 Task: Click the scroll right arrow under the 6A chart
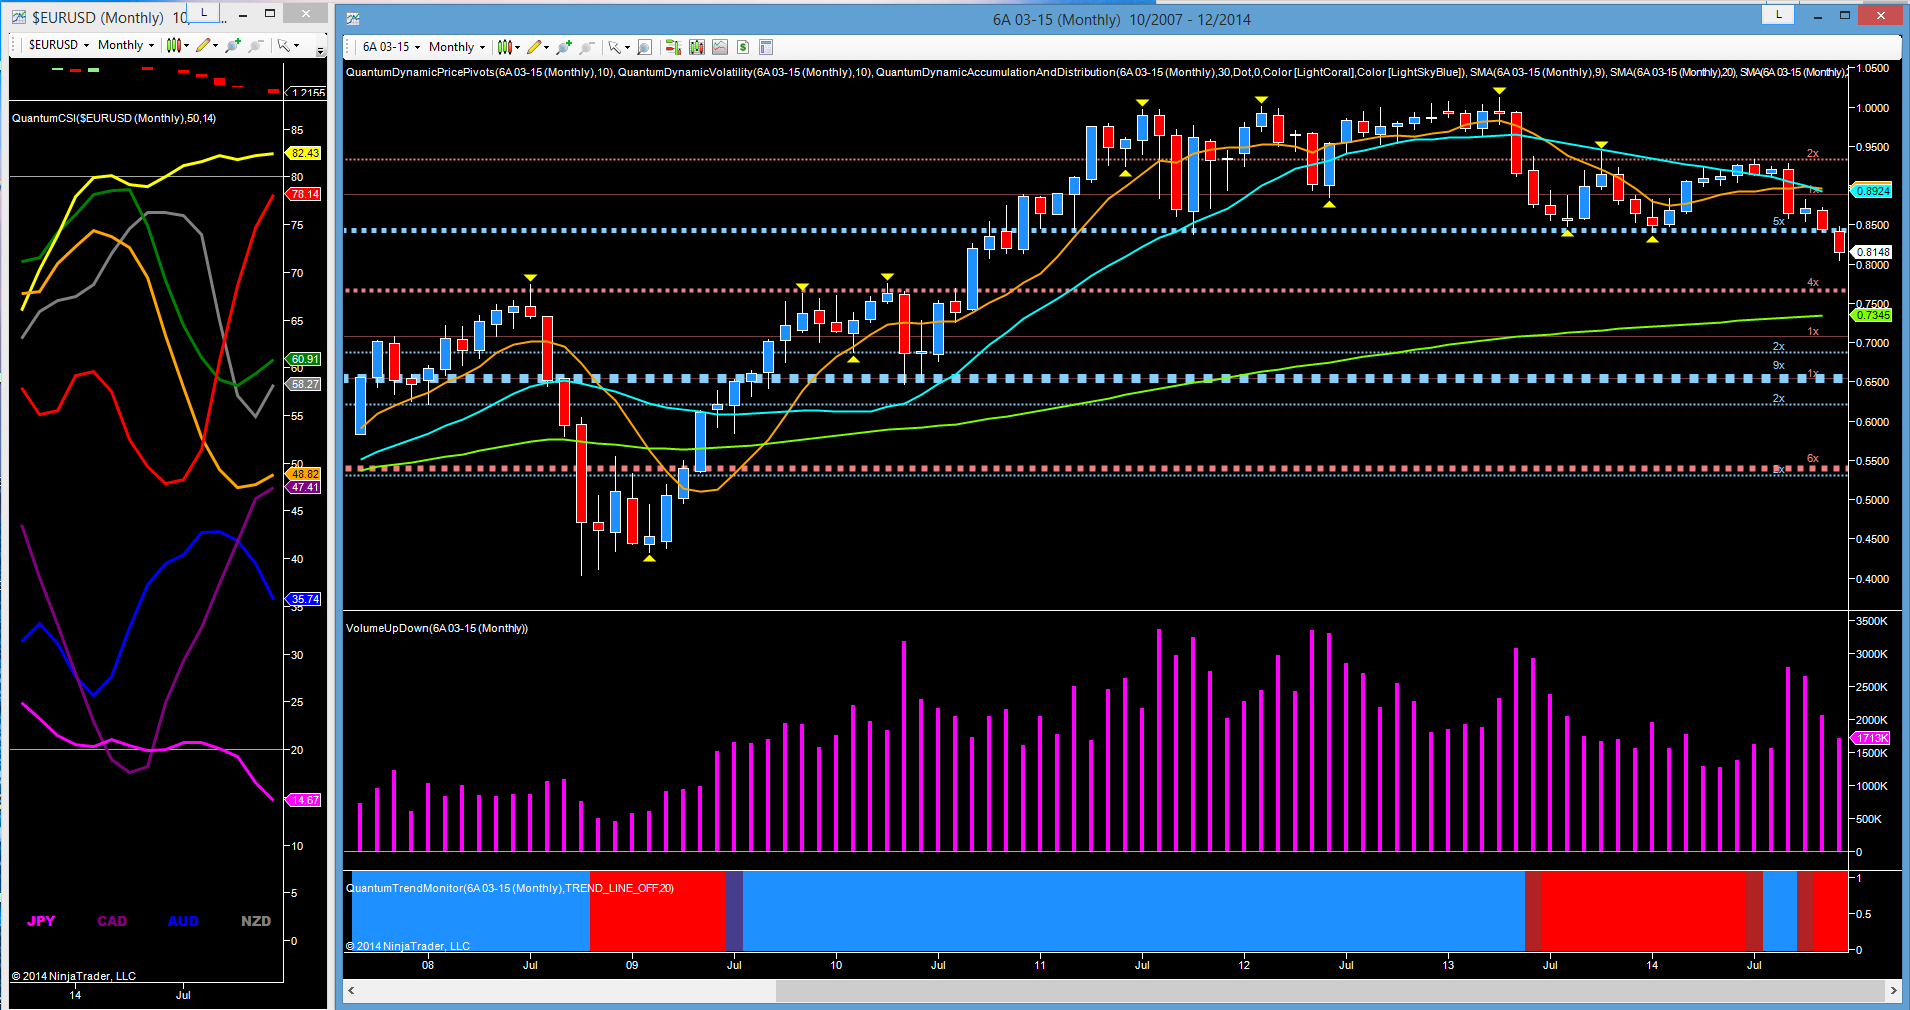click(x=1893, y=990)
